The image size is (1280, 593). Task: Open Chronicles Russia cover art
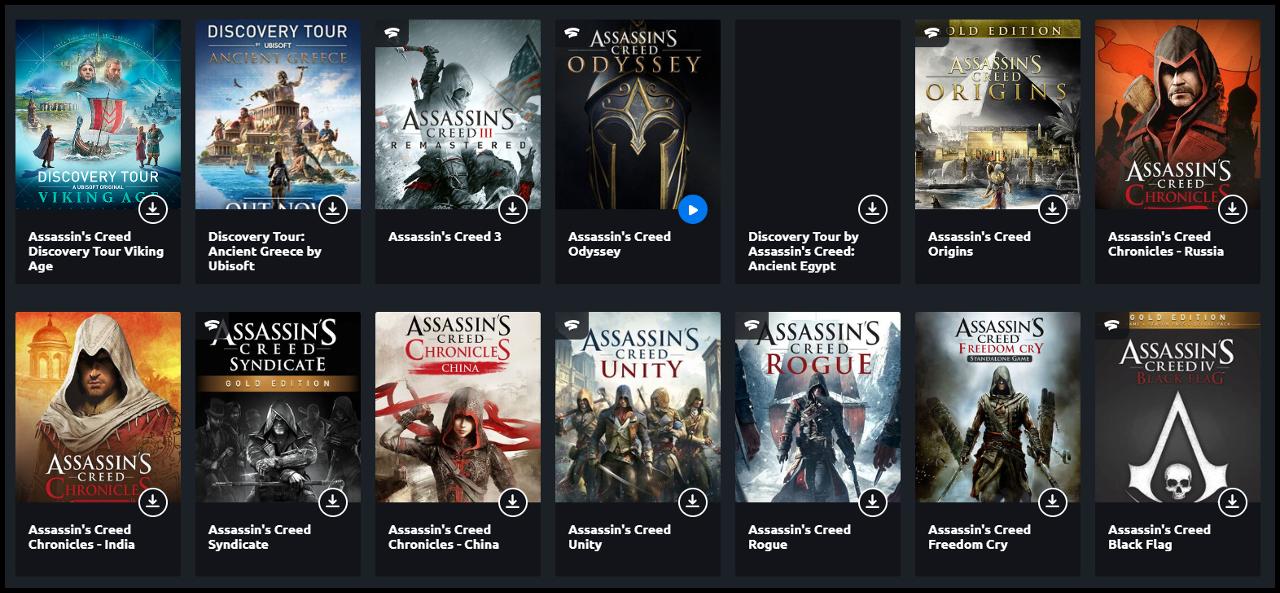1178,114
